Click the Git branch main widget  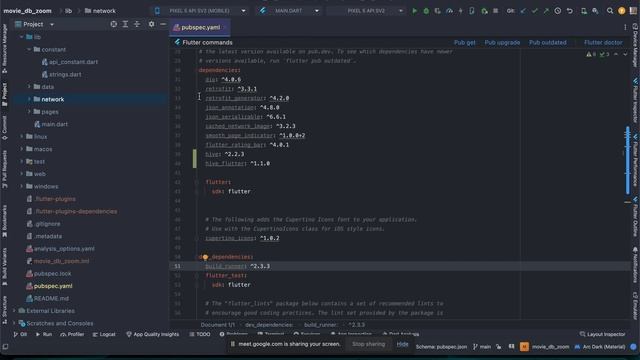[482, 347]
